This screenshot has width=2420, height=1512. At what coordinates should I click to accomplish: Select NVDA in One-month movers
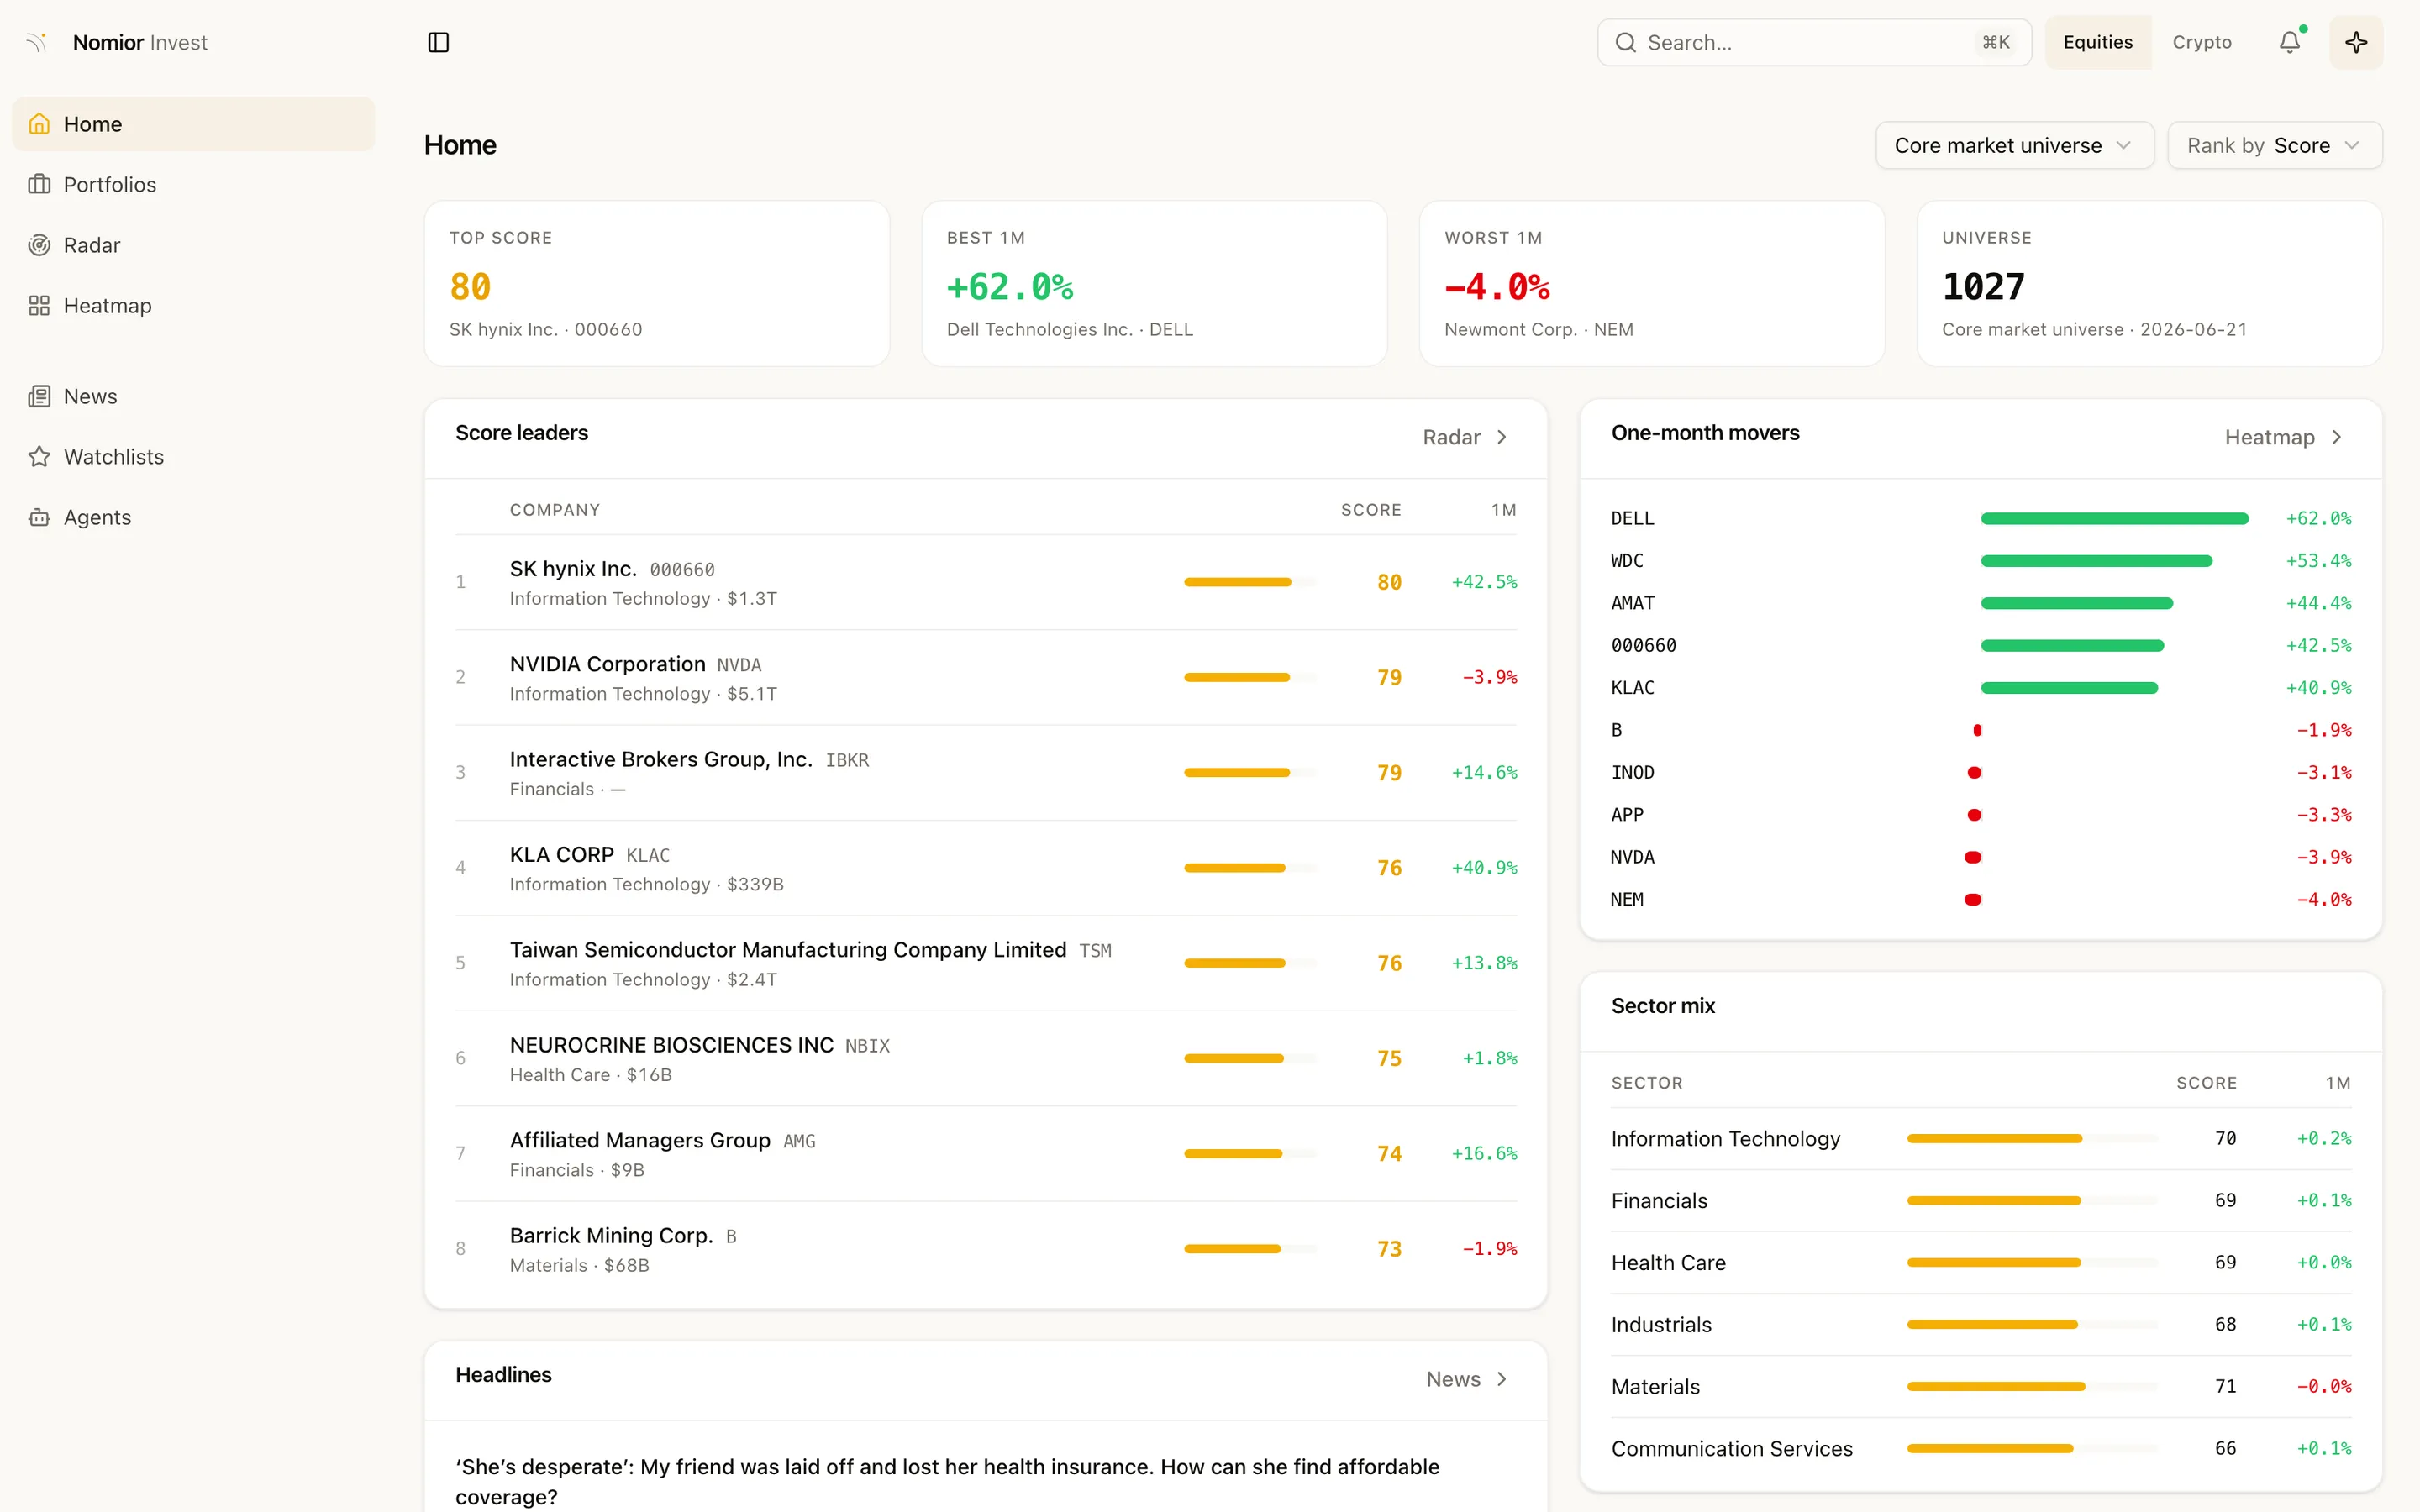[x=1981, y=857]
